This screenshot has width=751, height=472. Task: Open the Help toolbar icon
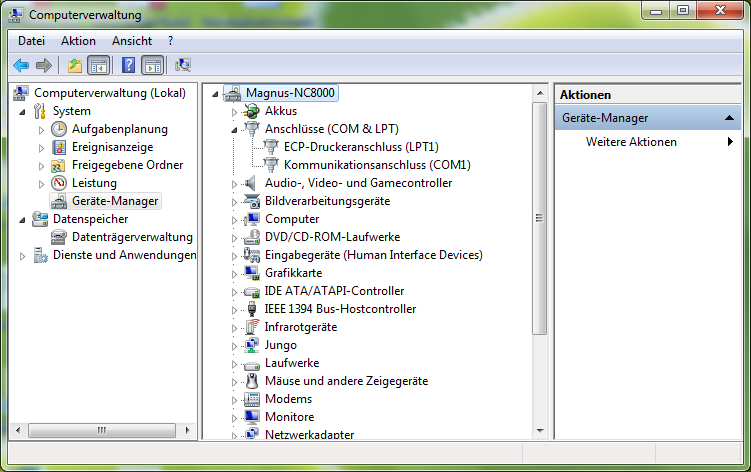[128, 65]
